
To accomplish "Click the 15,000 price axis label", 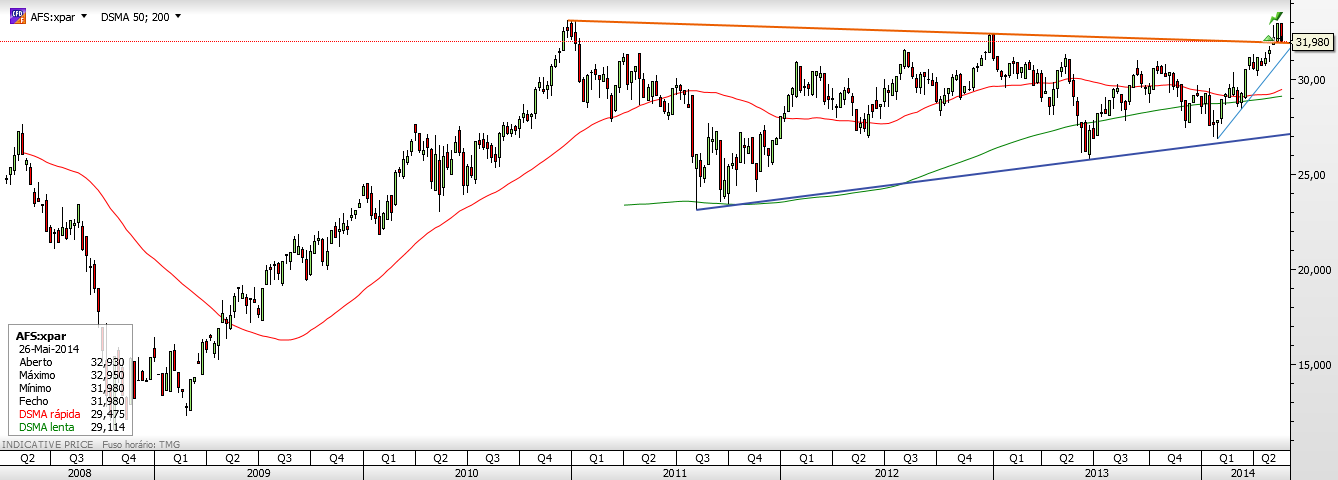I will click(1314, 364).
